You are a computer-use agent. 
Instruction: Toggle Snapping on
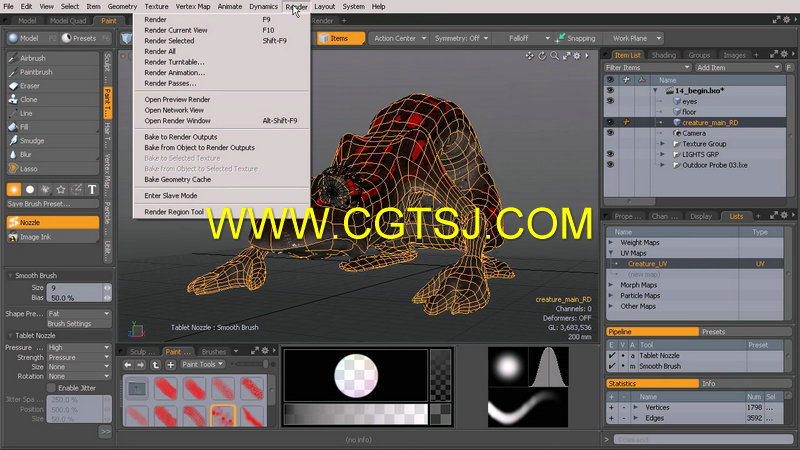(x=577, y=38)
